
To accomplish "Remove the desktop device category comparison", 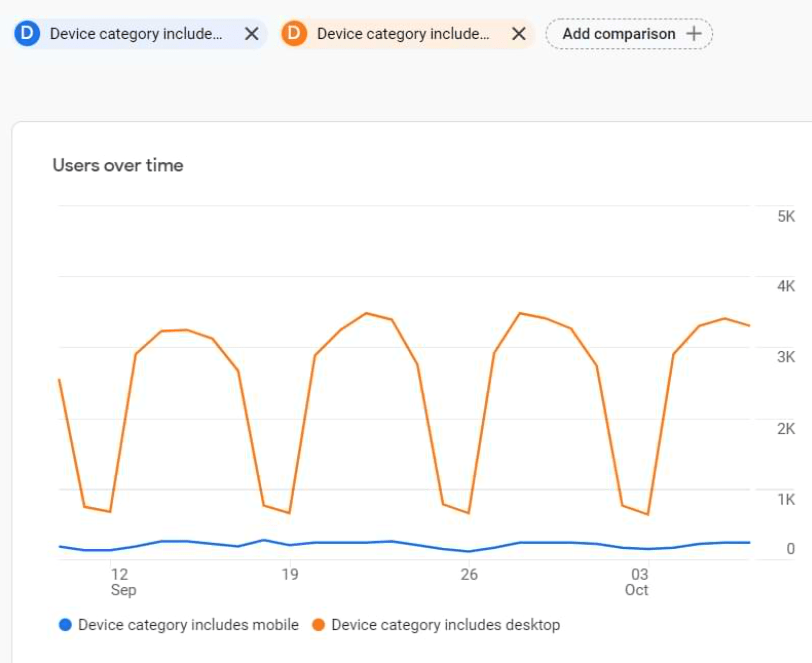I will click(519, 34).
